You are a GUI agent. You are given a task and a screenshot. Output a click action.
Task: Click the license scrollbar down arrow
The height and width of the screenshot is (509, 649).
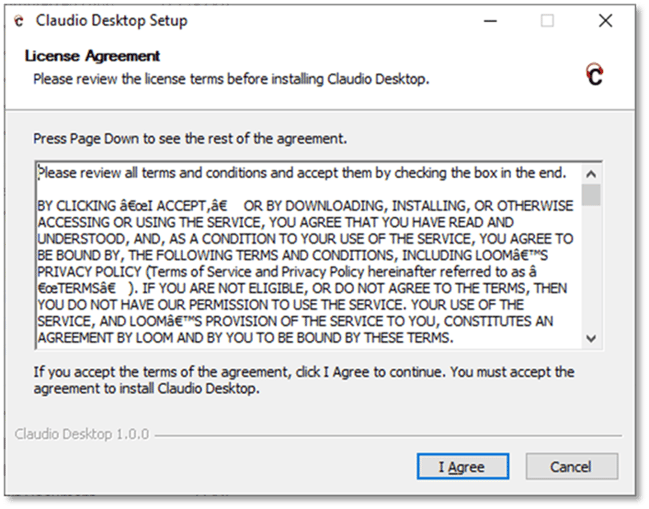[x=591, y=339]
